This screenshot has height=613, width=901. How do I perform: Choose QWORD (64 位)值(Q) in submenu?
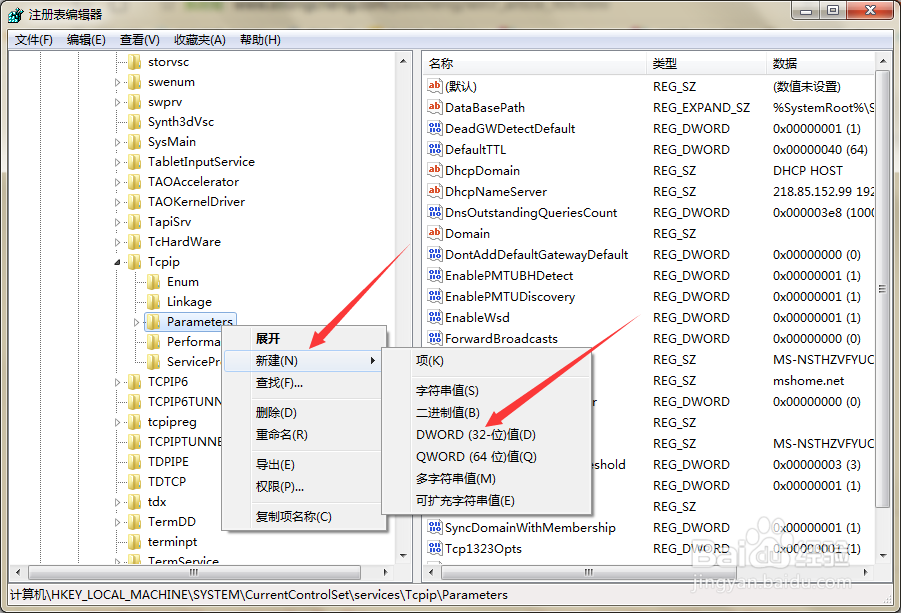[x=486, y=457]
